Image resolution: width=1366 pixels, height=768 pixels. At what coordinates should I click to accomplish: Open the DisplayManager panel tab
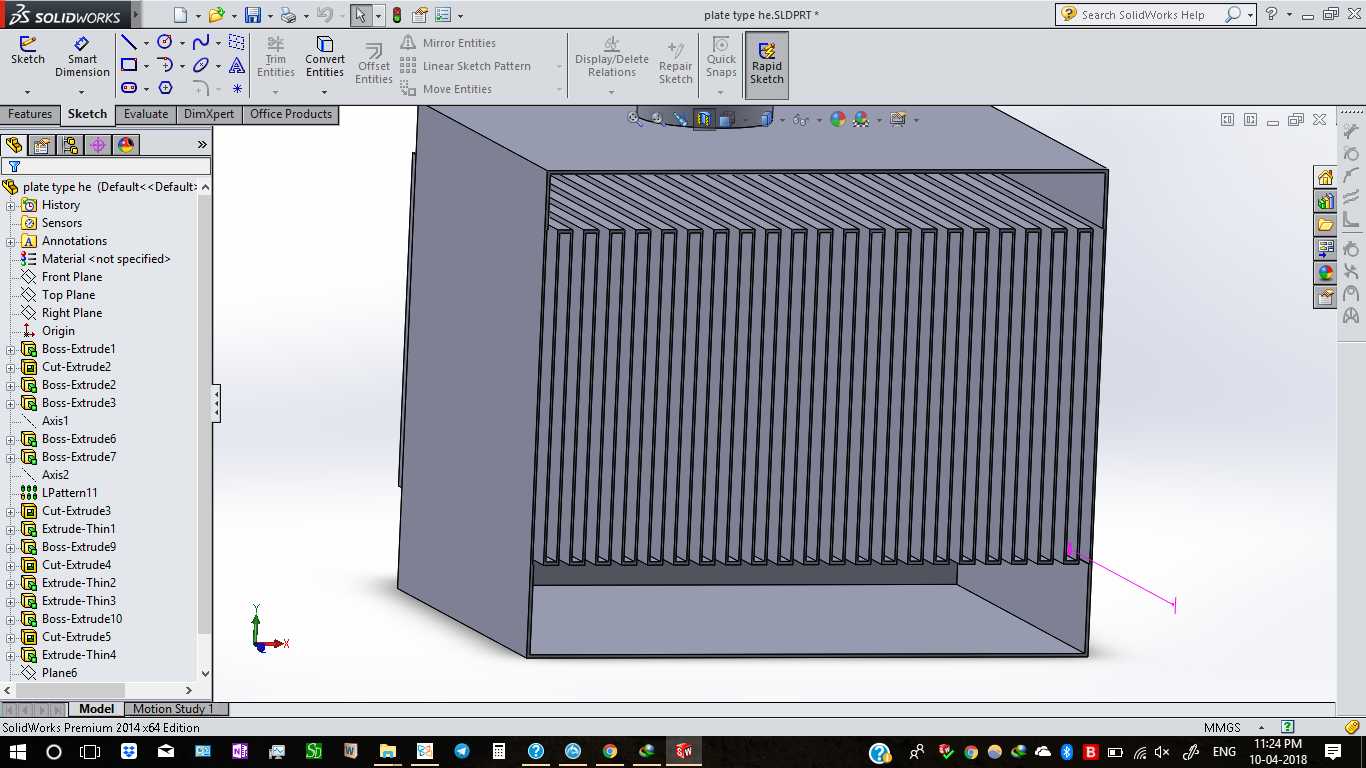126,145
